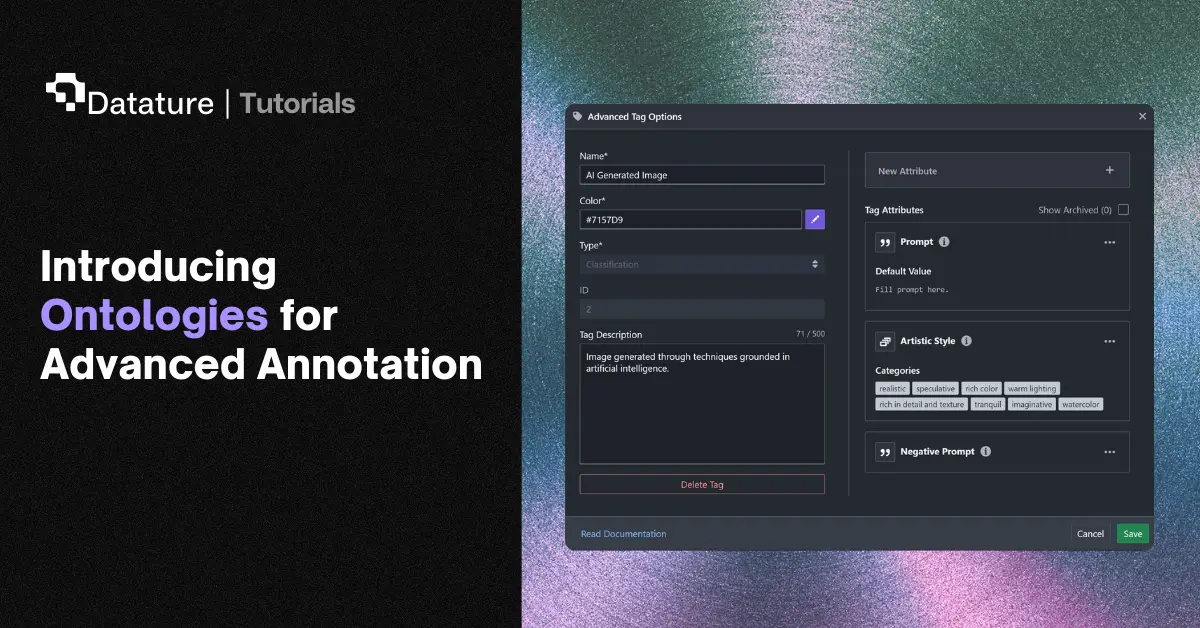Click the info icon next to Artistic Style
The width and height of the screenshot is (1200, 628).
pyautogui.click(x=966, y=340)
